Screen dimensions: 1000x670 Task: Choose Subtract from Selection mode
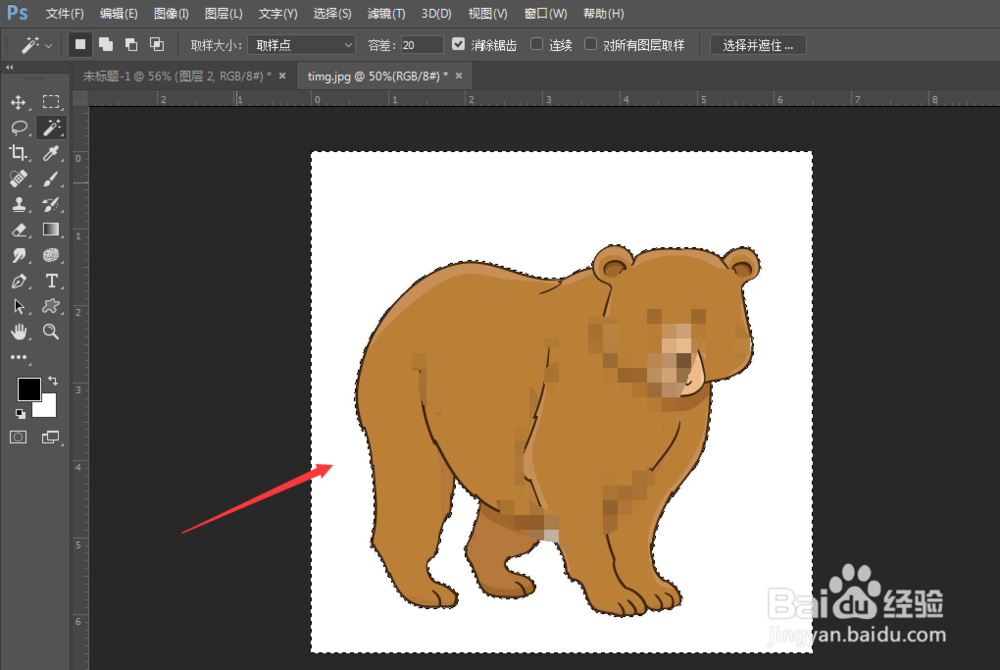[x=131, y=45]
